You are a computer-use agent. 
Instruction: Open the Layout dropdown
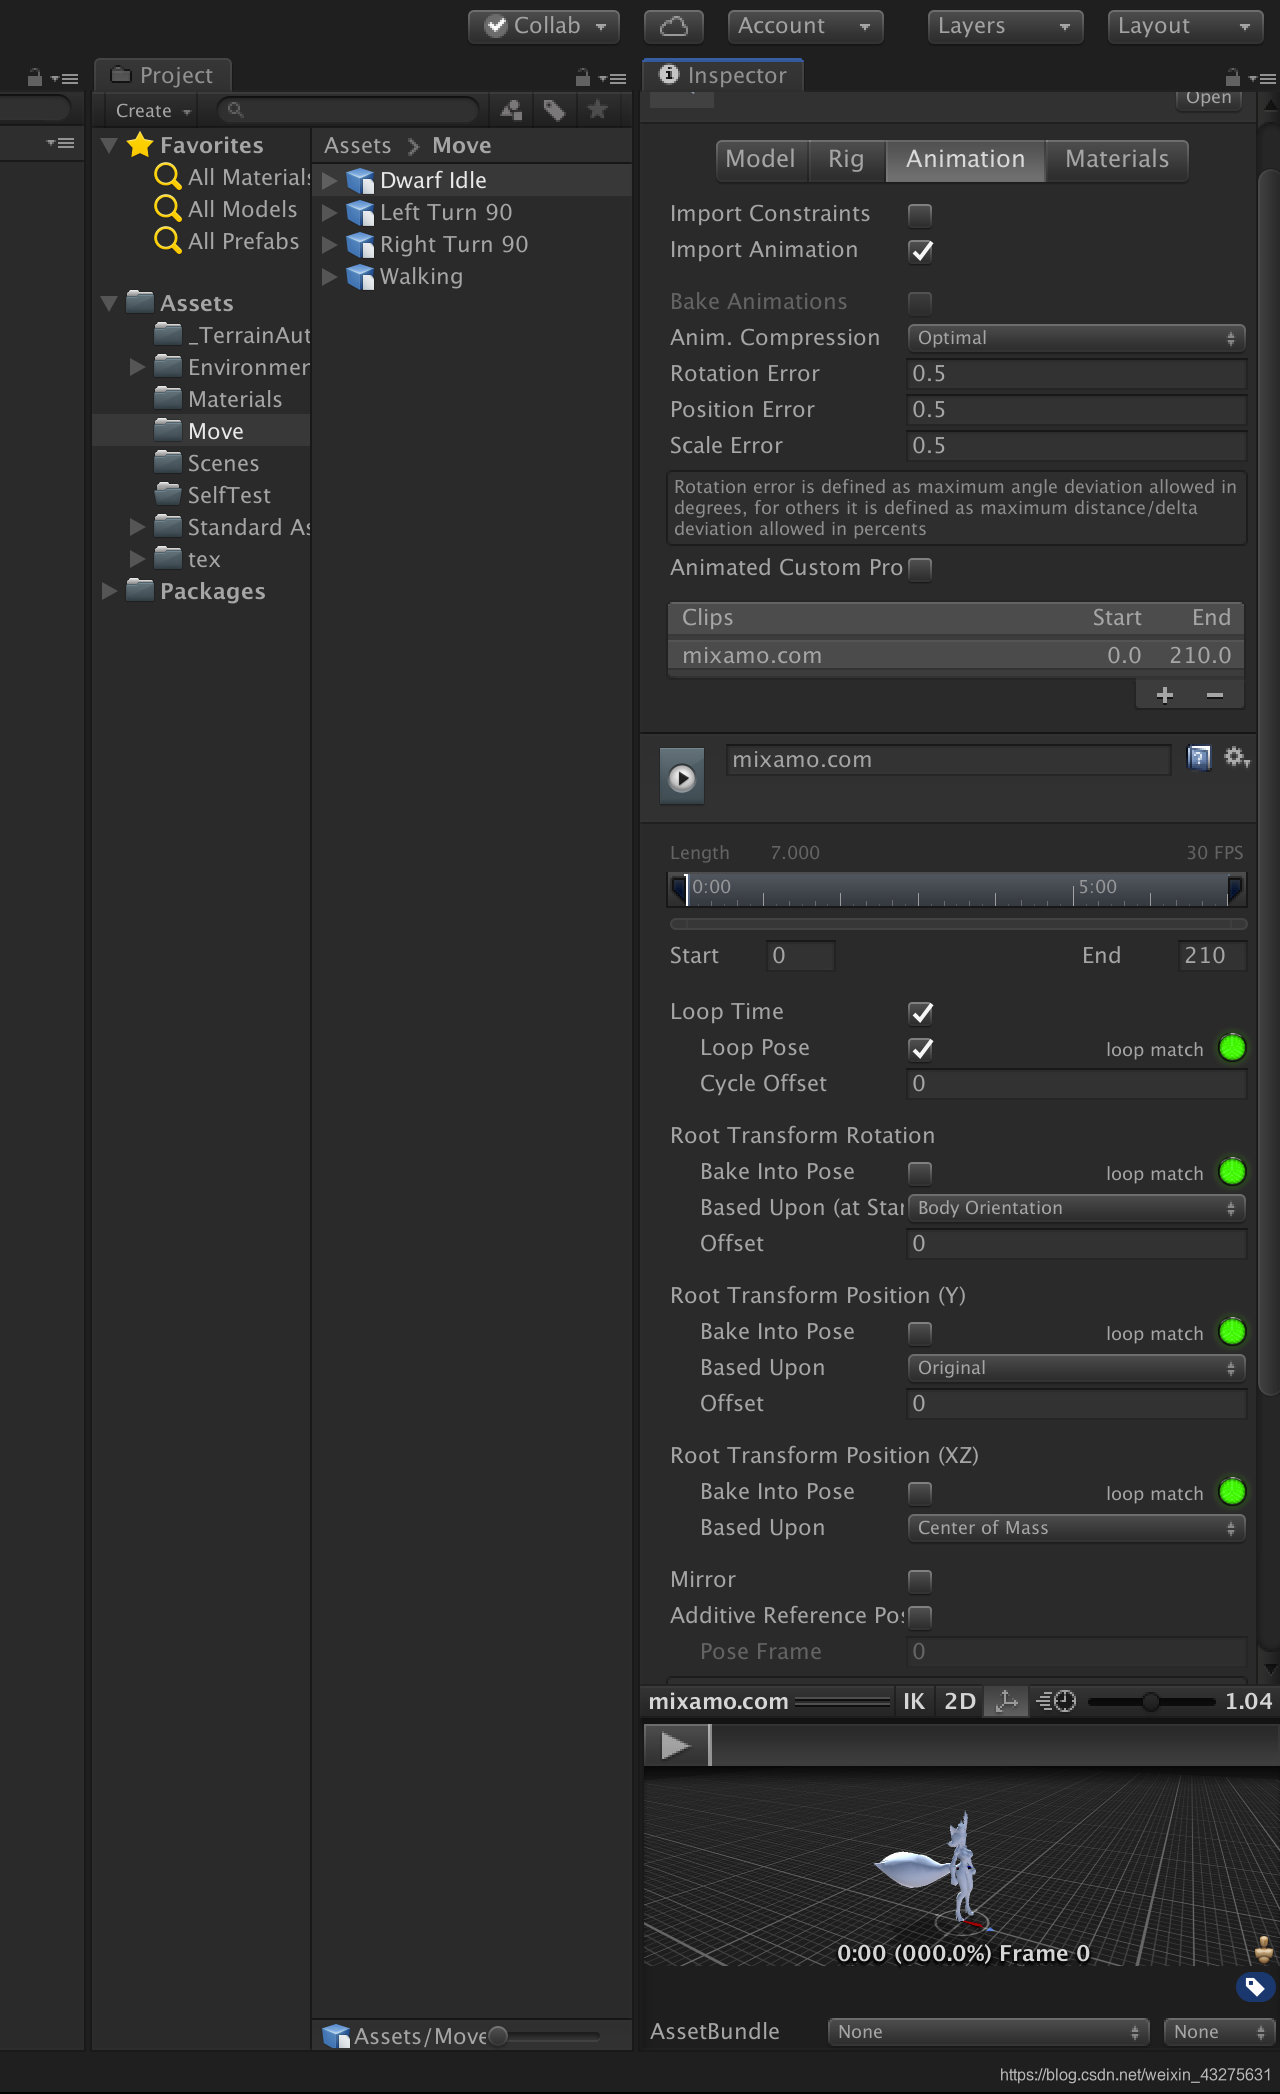(1186, 27)
